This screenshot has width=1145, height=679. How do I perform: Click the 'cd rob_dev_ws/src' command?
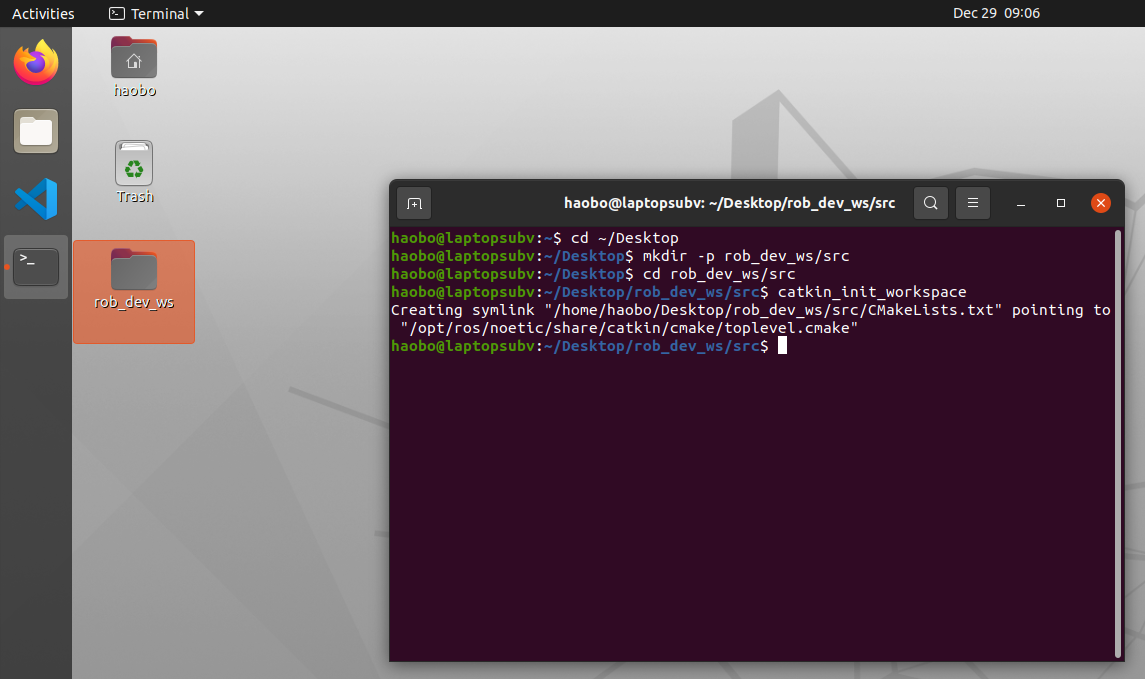[719, 274]
